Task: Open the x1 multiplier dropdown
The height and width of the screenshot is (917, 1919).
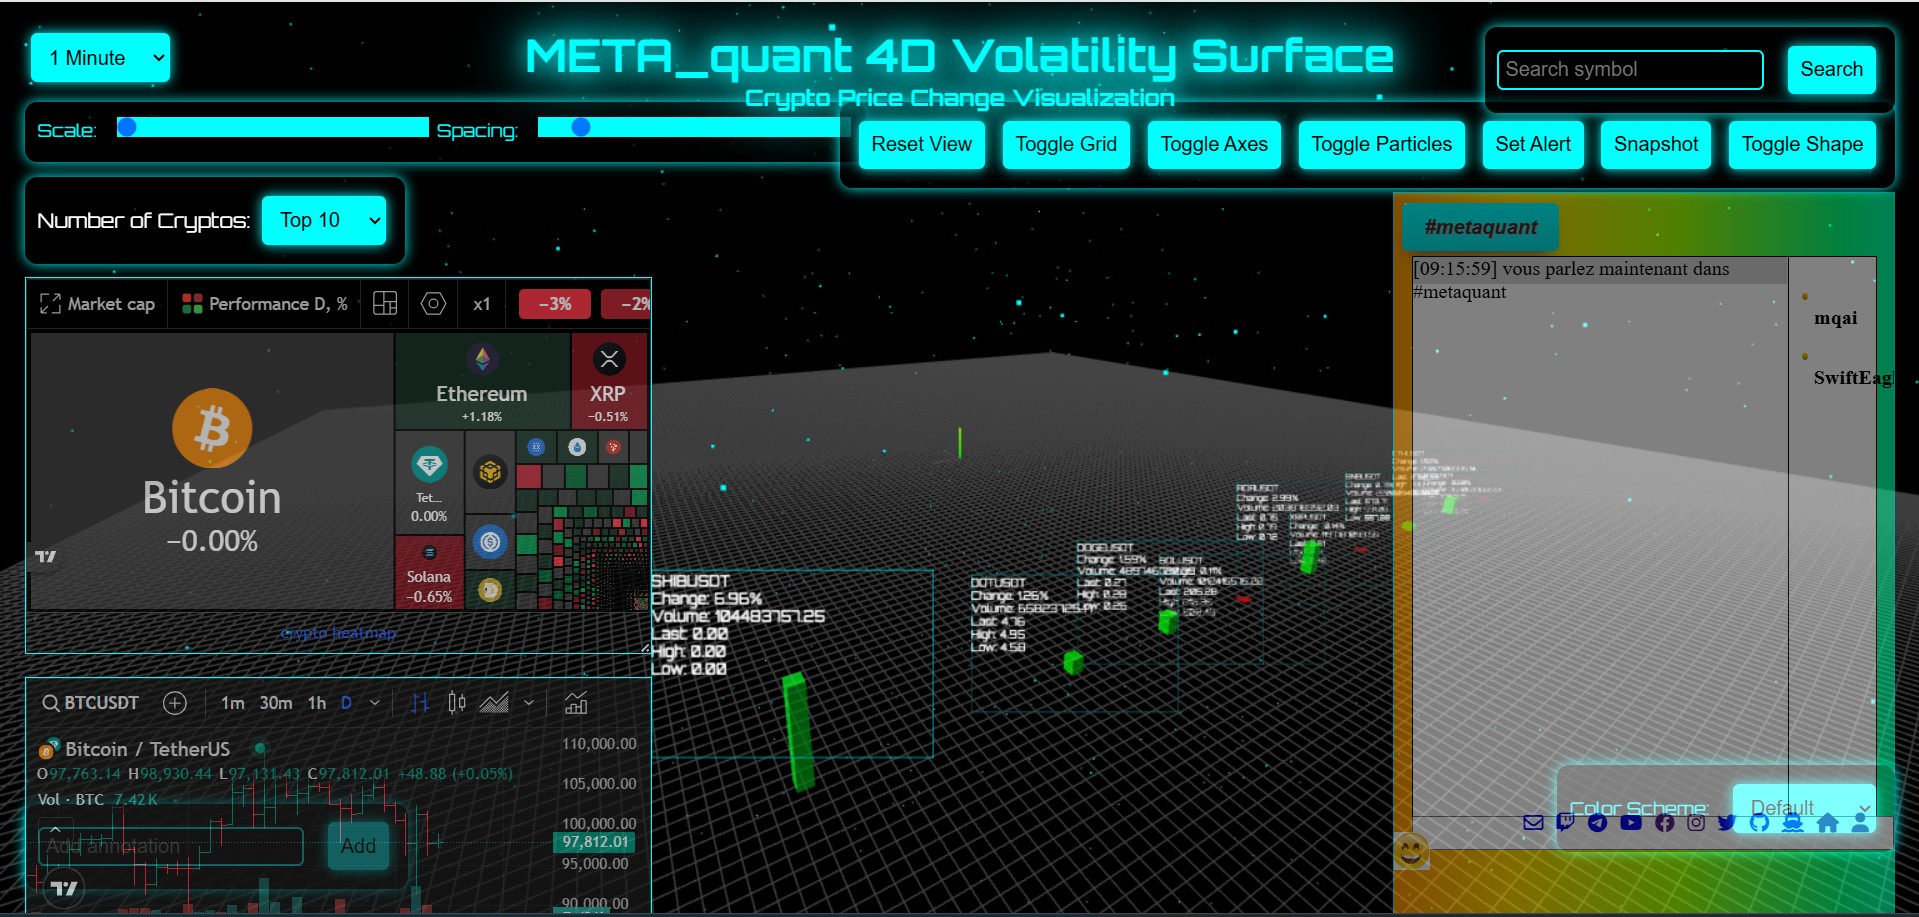Action: click(482, 304)
